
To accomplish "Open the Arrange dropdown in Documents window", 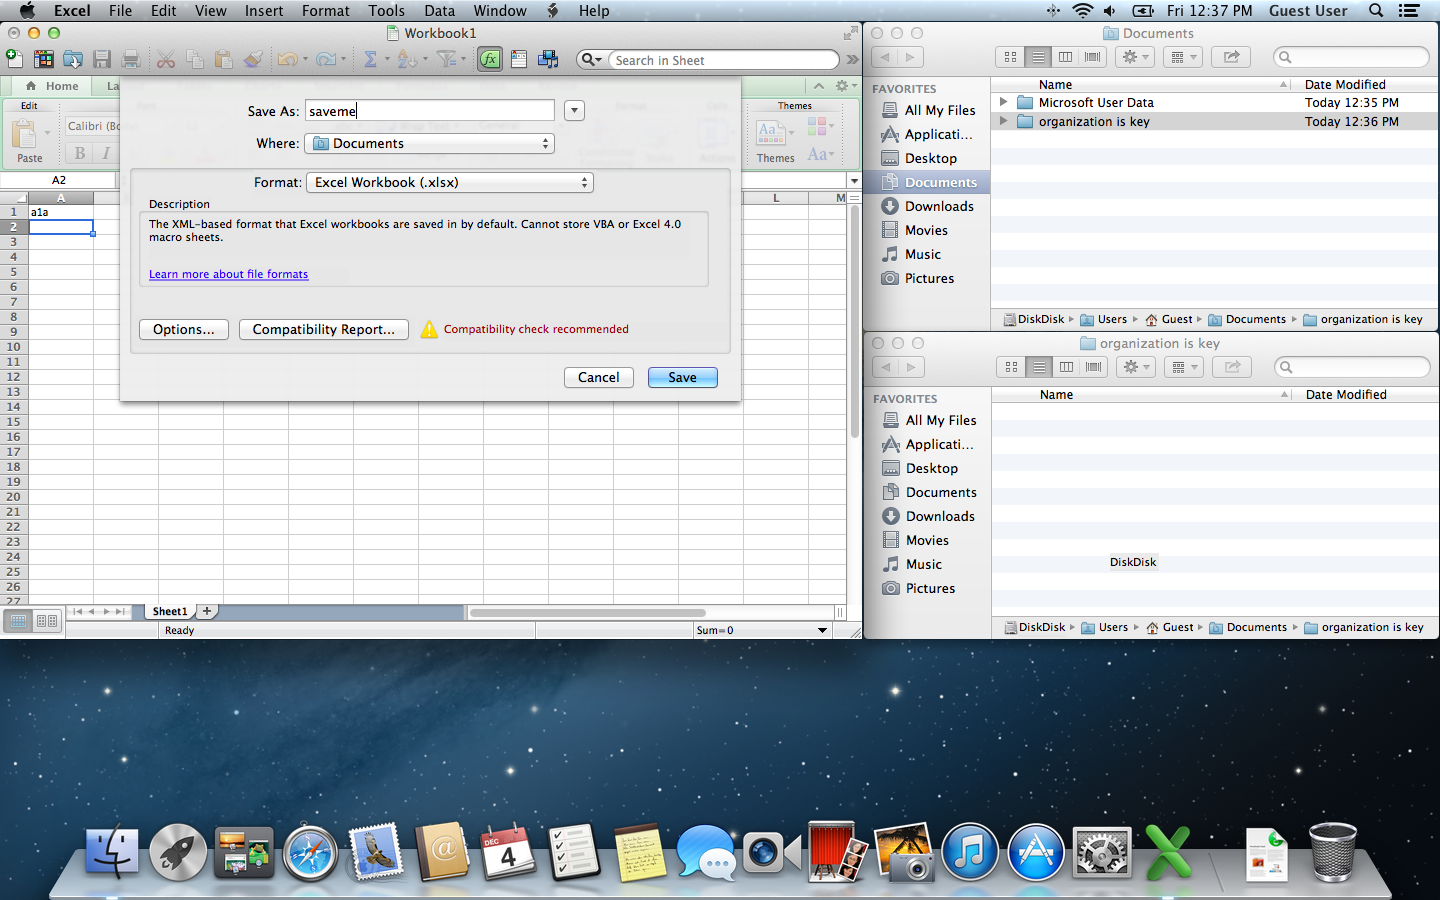I will pos(1184,57).
